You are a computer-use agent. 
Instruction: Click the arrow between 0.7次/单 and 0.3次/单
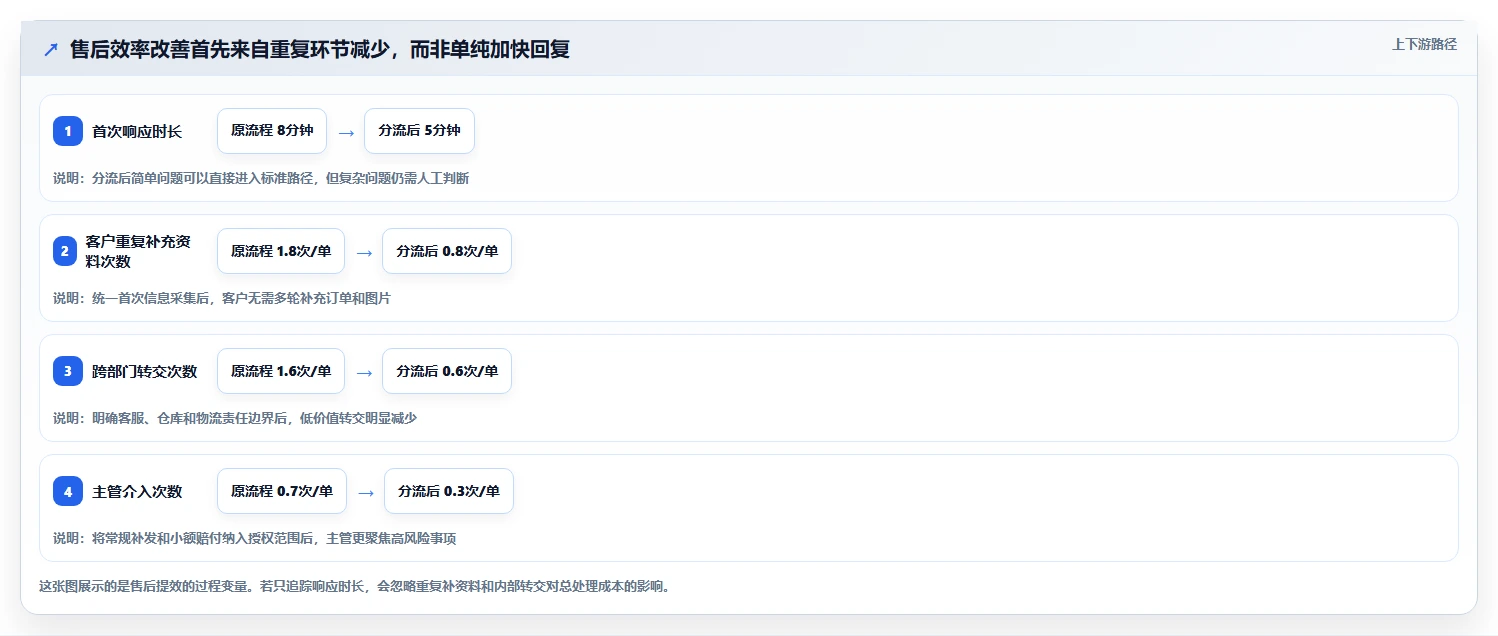click(x=366, y=492)
